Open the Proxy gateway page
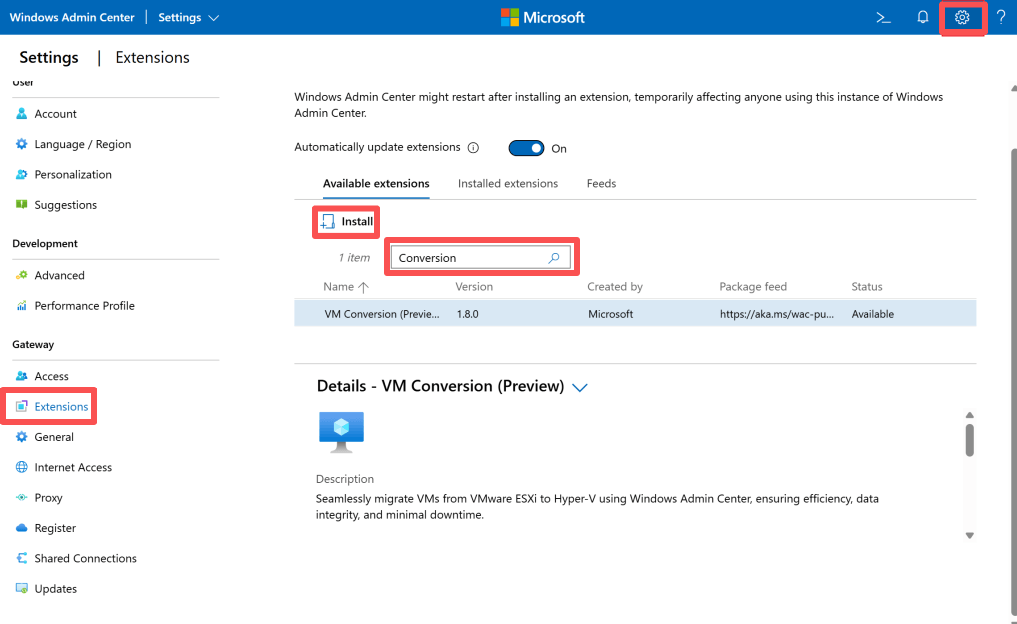 point(48,498)
